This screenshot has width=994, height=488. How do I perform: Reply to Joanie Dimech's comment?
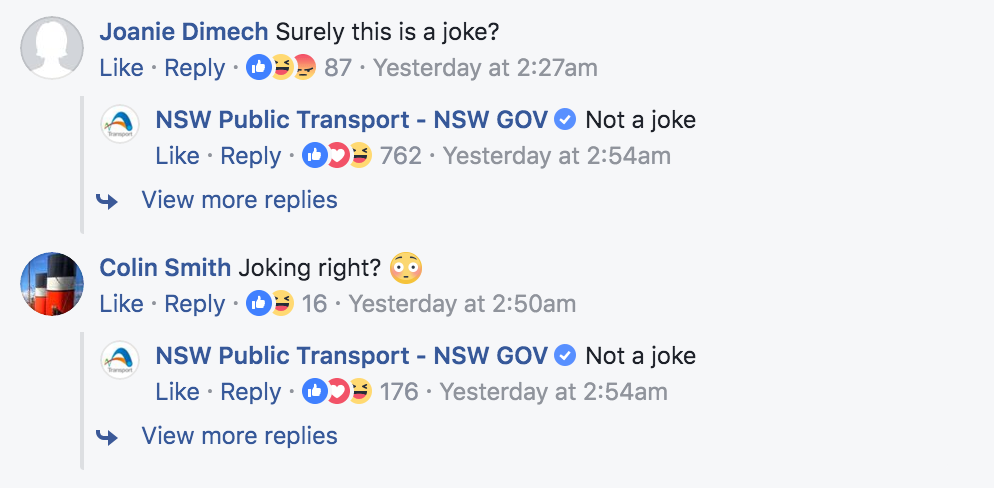pyautogui.click(x=194, y=69)
